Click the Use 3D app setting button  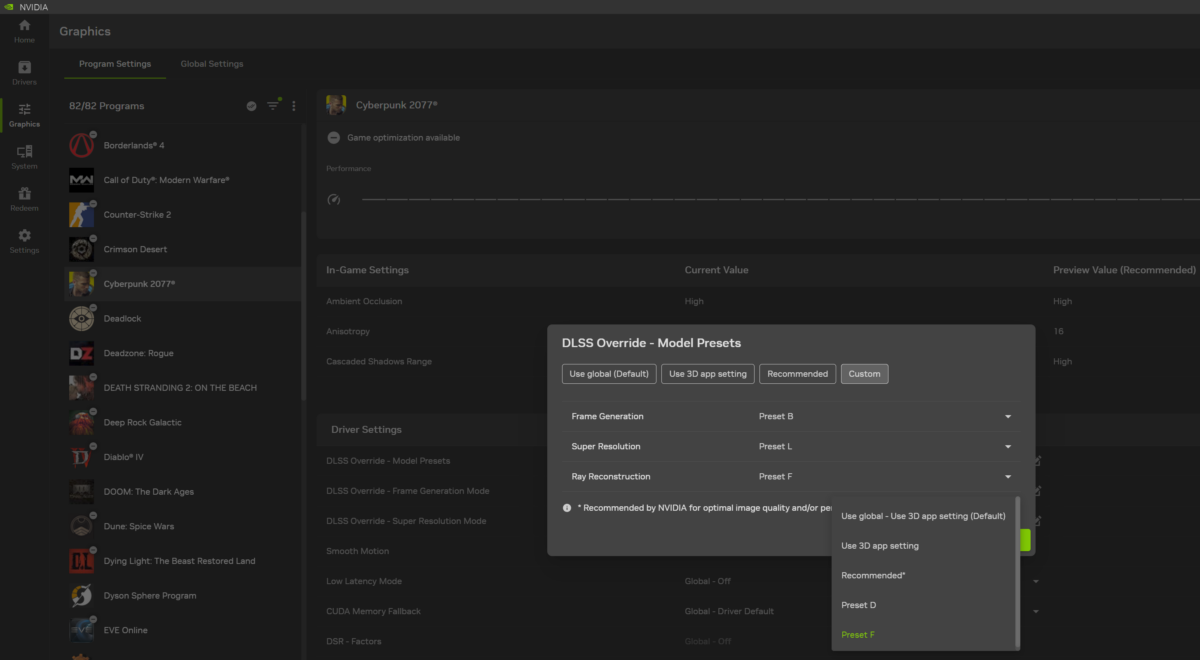(708, 374)
